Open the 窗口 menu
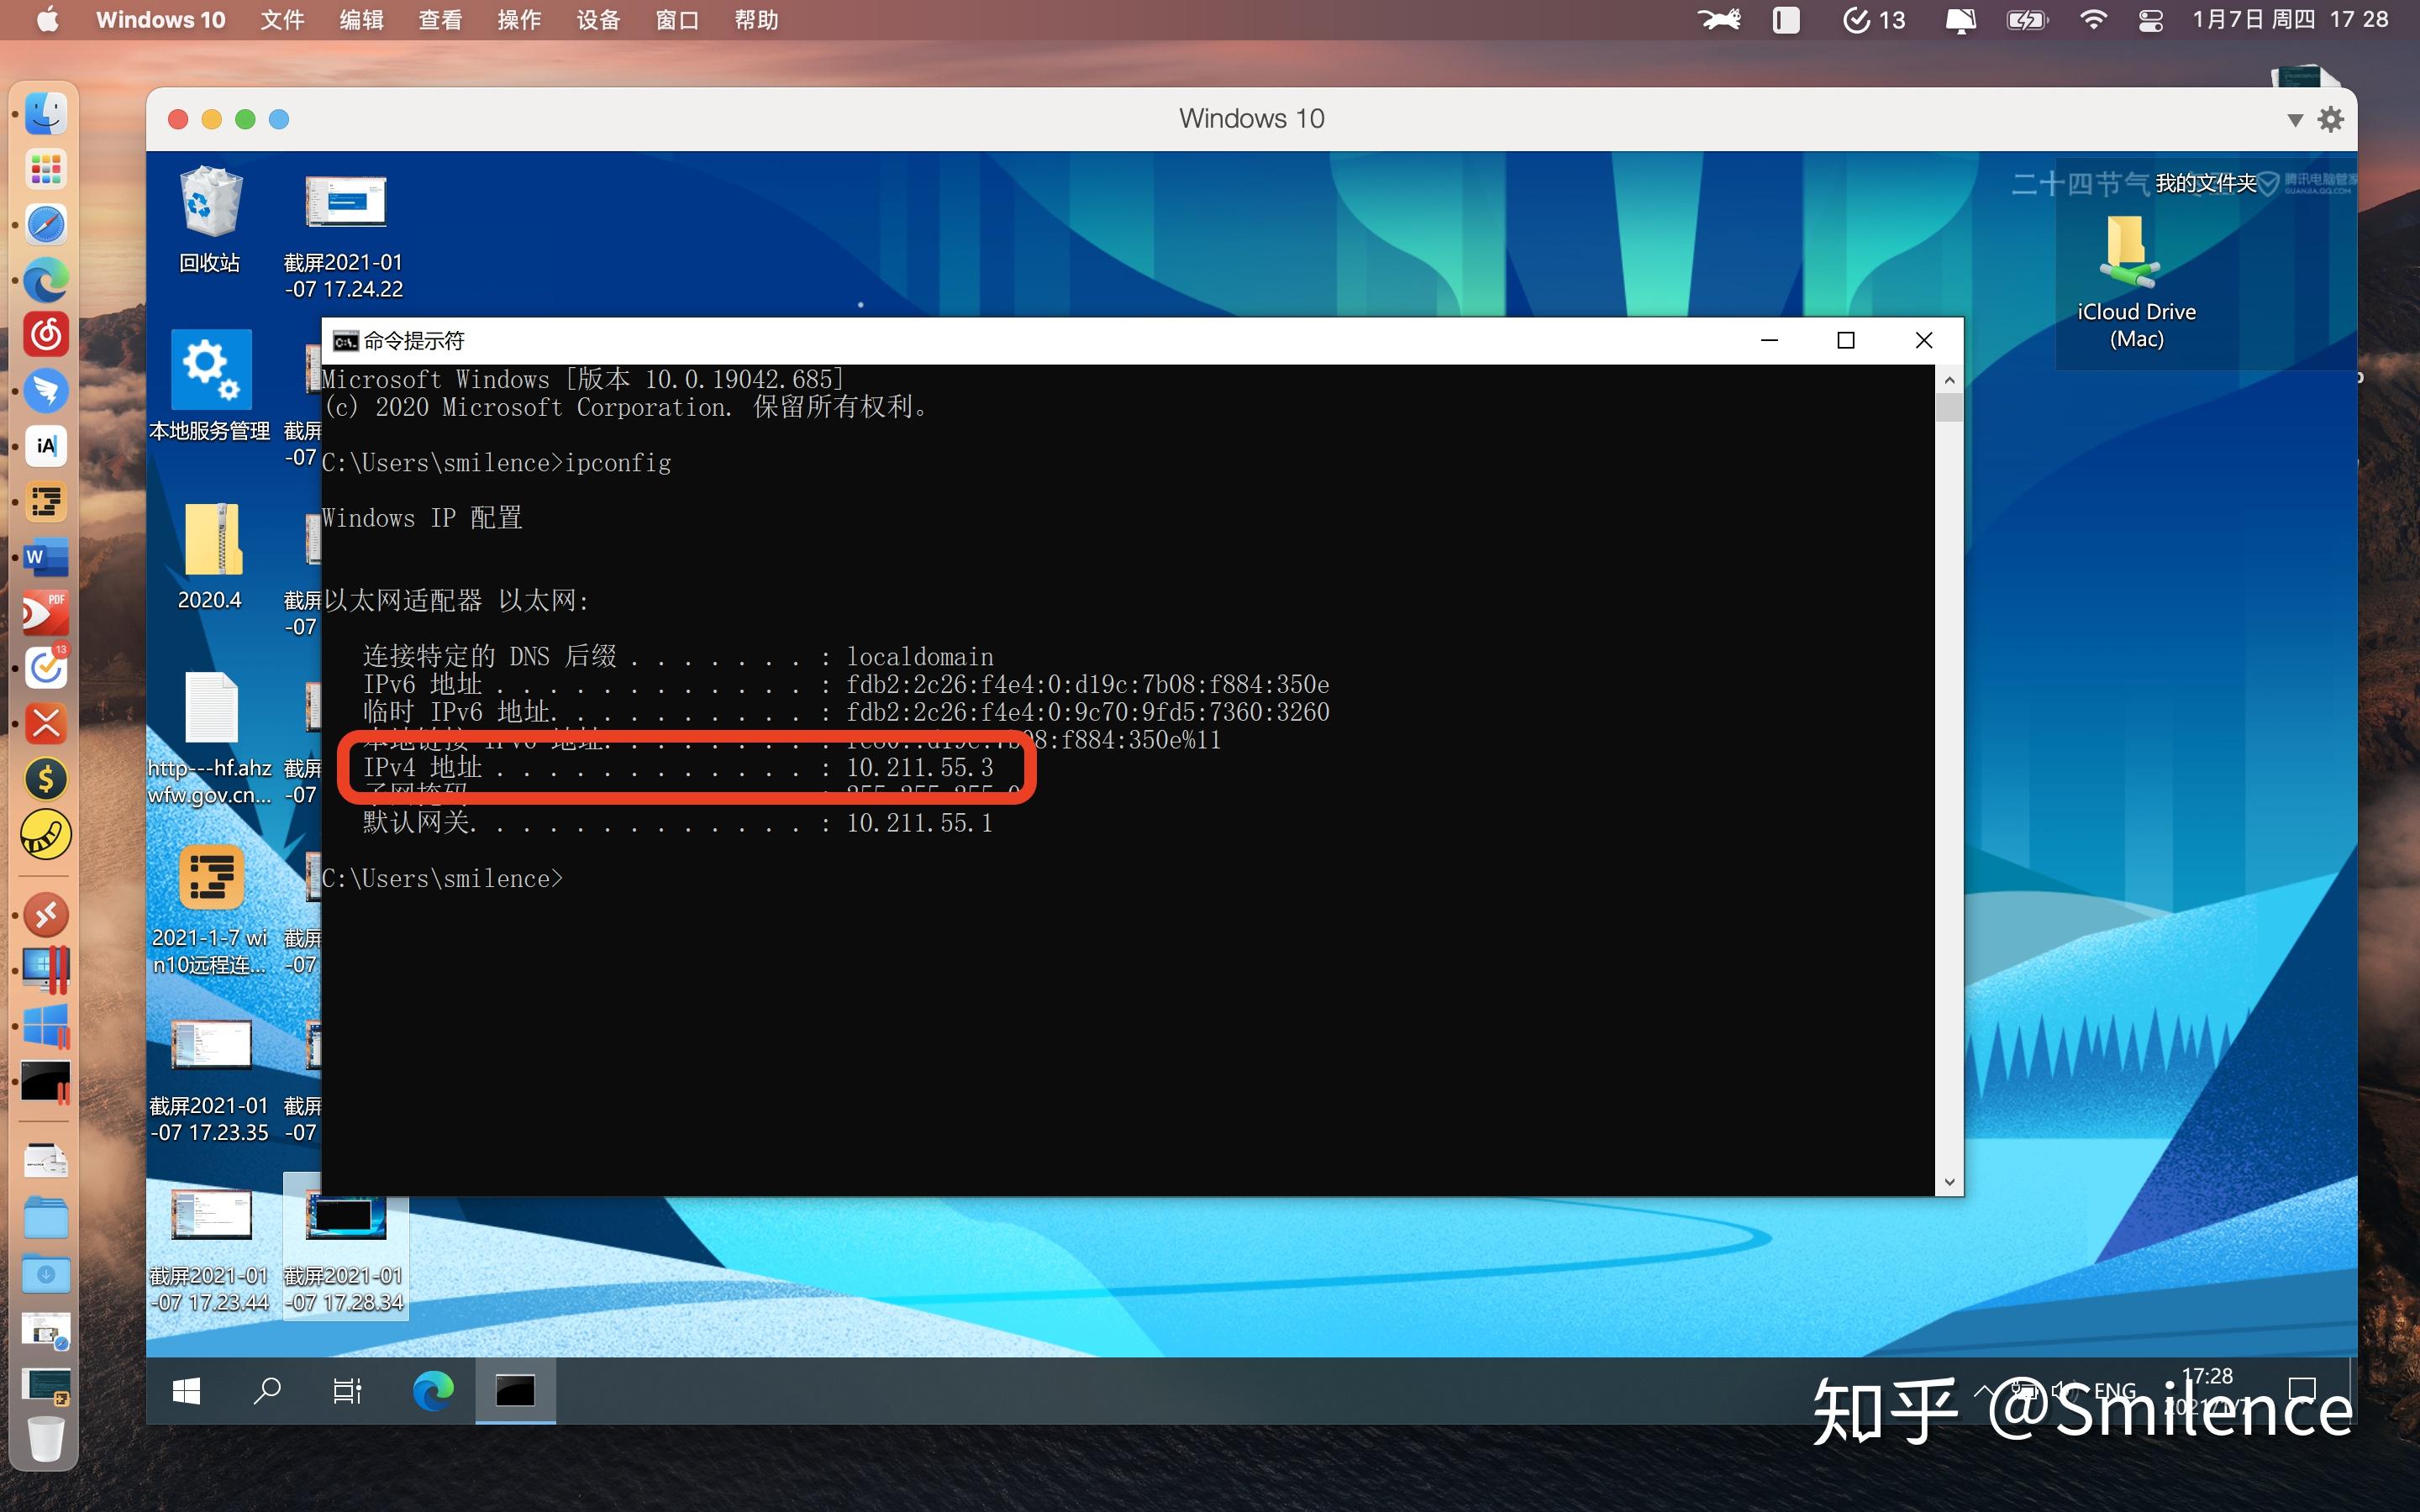This screenshot has height=1512, width=2420. tap(677, 20)
